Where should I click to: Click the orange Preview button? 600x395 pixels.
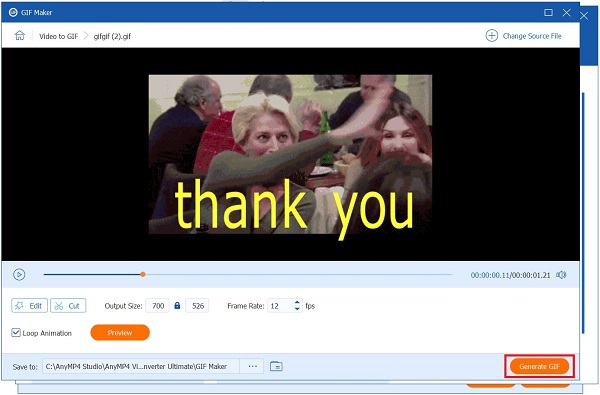click(120, 333)
